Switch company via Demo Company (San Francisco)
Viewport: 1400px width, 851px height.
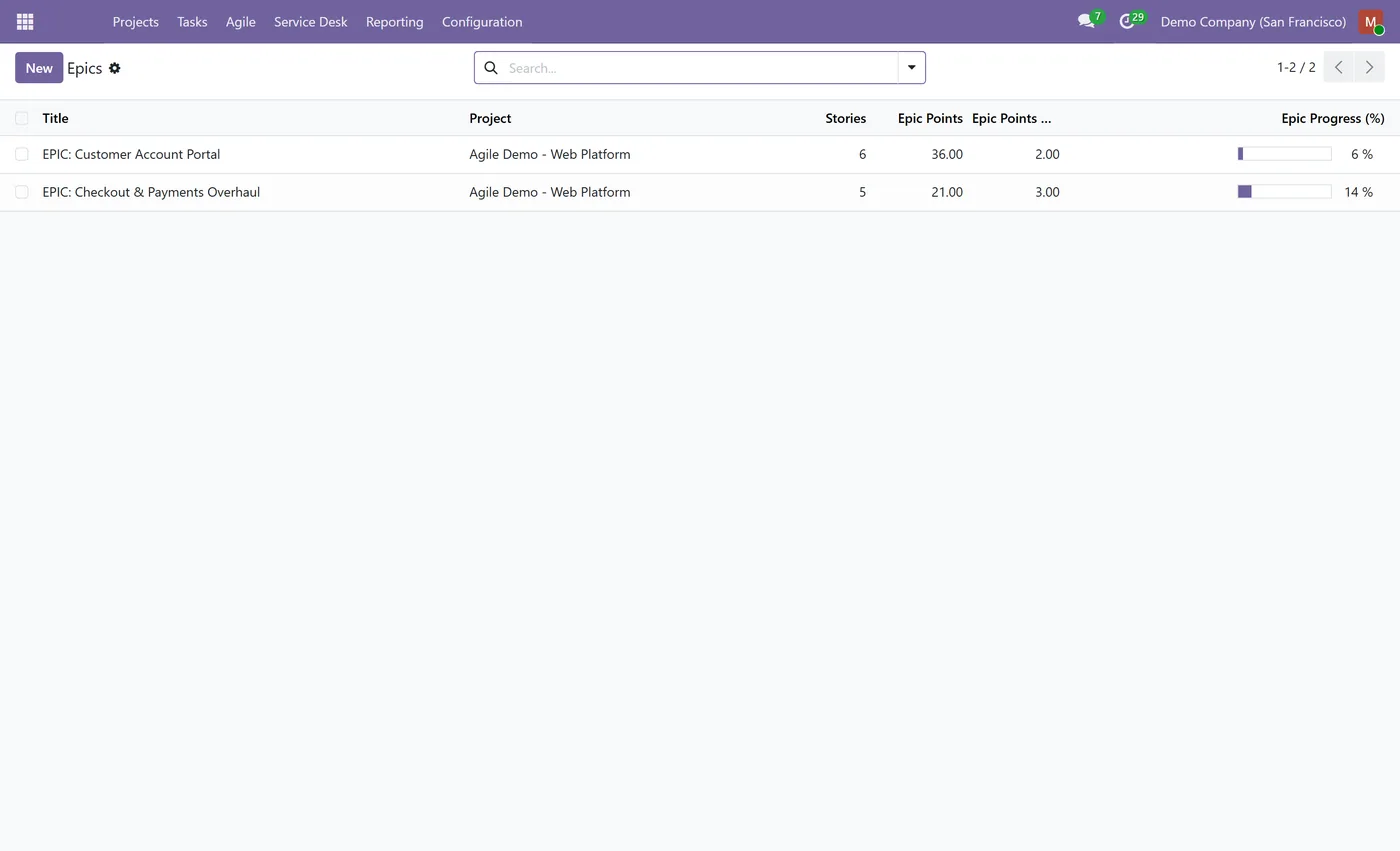pos(1253,21)
